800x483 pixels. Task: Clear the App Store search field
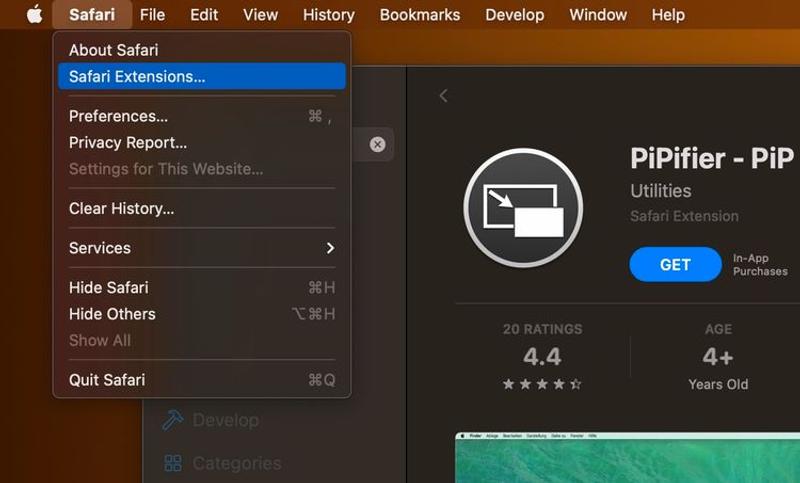(378, 144)
